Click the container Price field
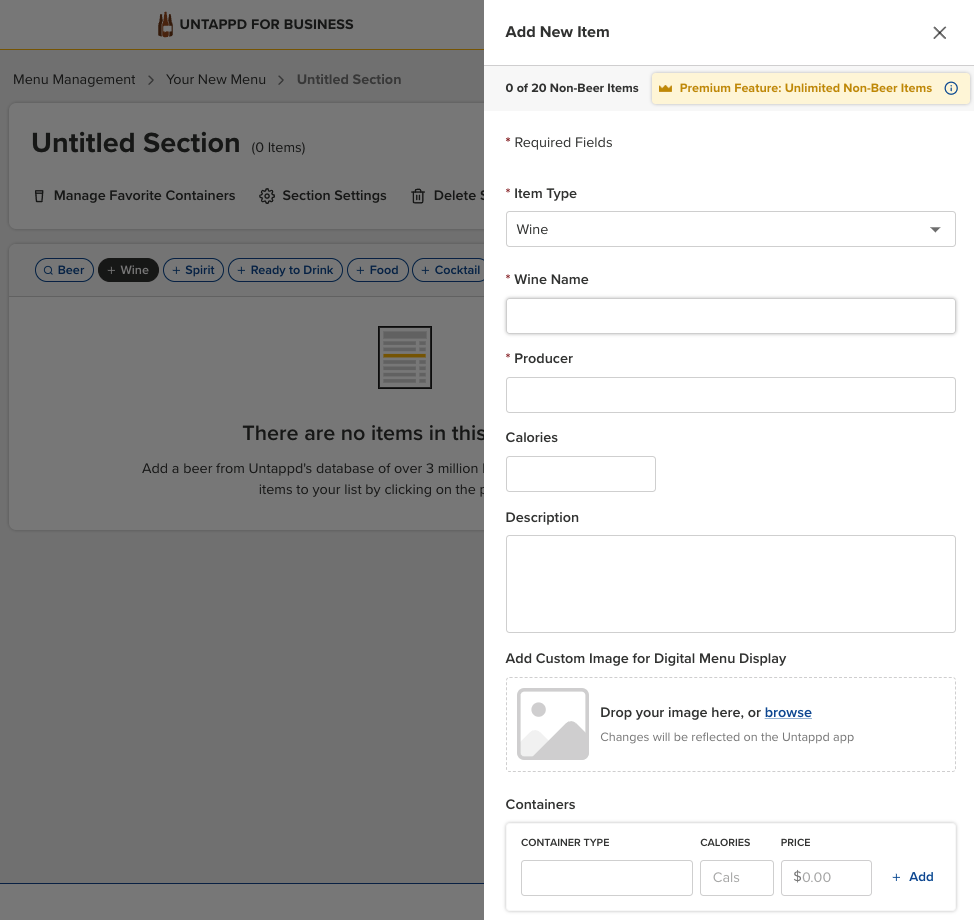 826,878
